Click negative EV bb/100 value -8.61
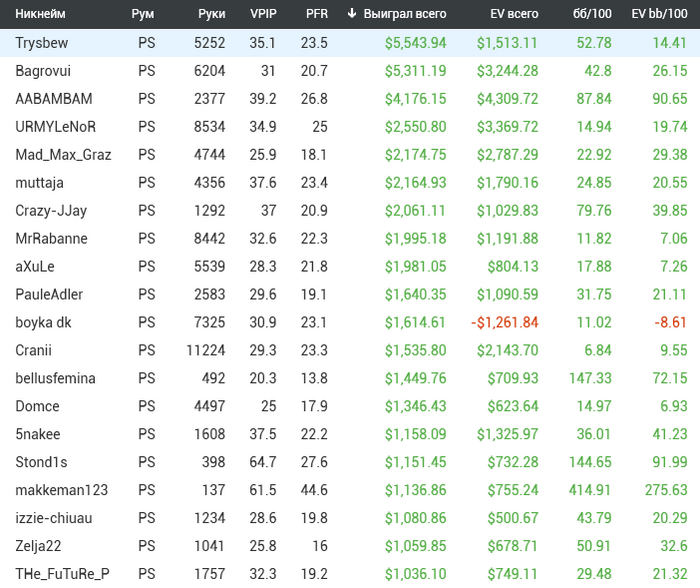The image size is (700, 588). pyautogui.click(x=671, y=322)
